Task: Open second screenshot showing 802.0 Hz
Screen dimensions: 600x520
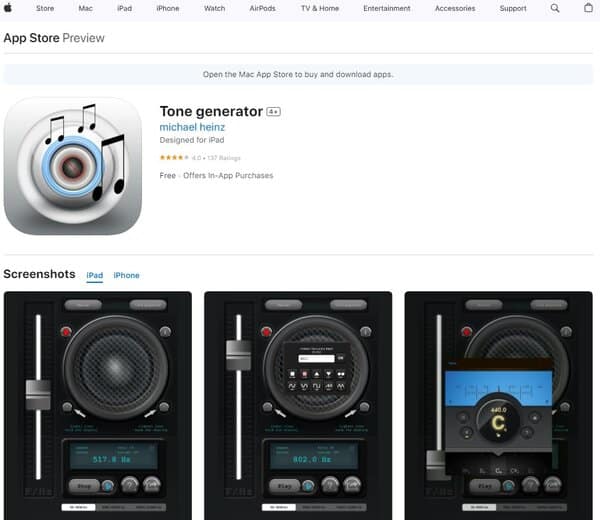Action: pos(298,406)
